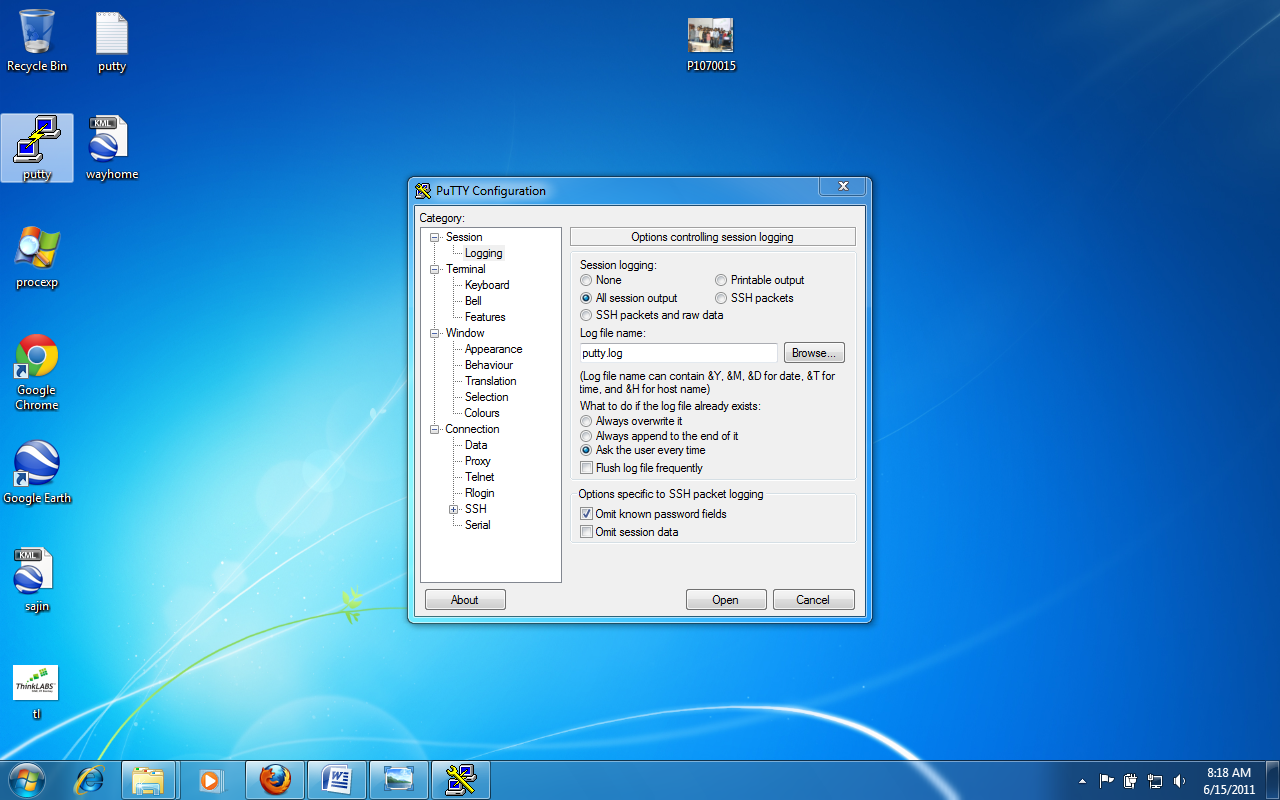Image resolution: width=1280 pixels, height=800 pixels.
Task: Select the Google Earth desktop shortcut
Action: pos(37,472)
